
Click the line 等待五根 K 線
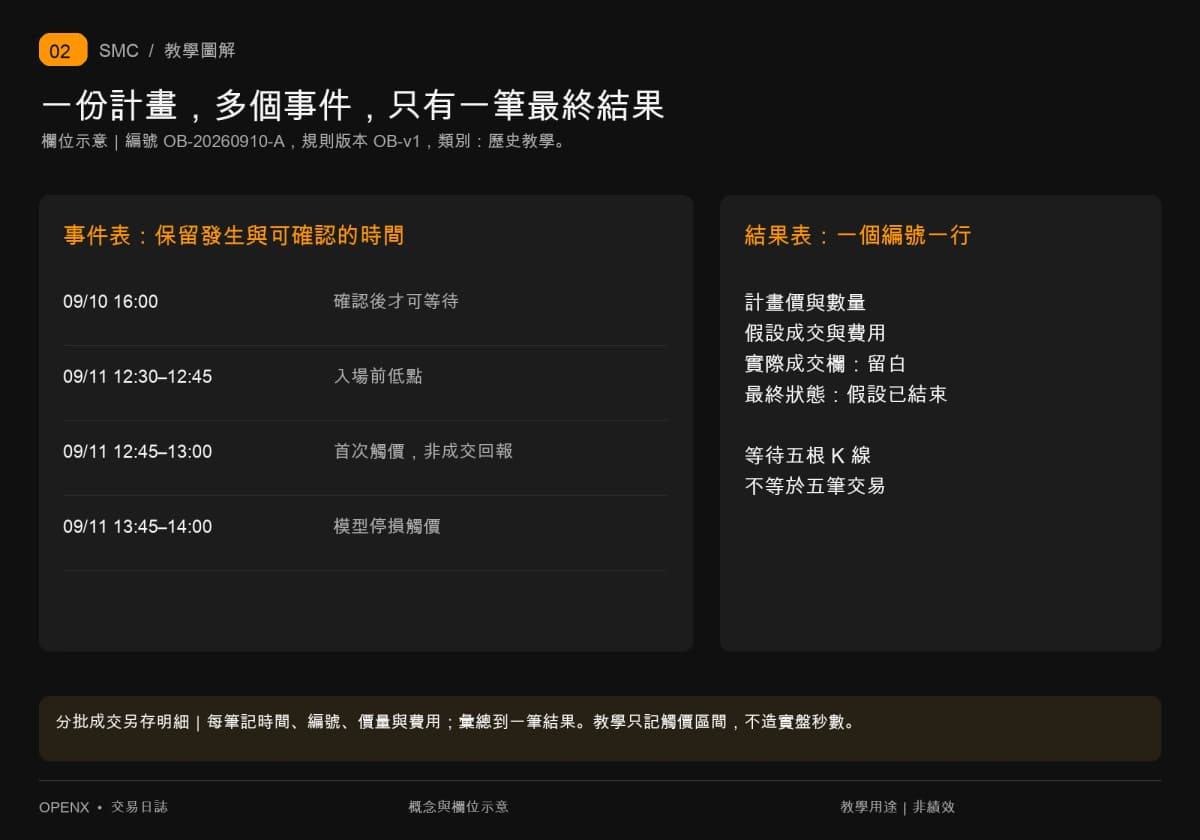[x=808, y=456]
